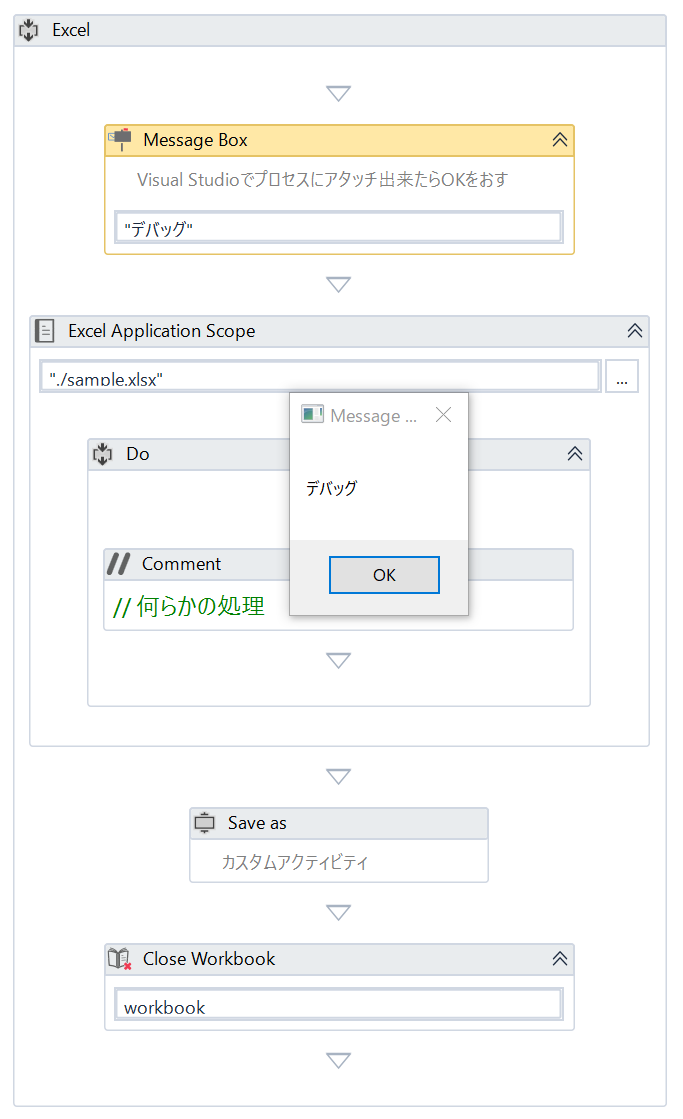The height and width of the screenshot is (1119, 683).
Task: Click the insertion arrow below Save as
Action: tap(338, 912)
